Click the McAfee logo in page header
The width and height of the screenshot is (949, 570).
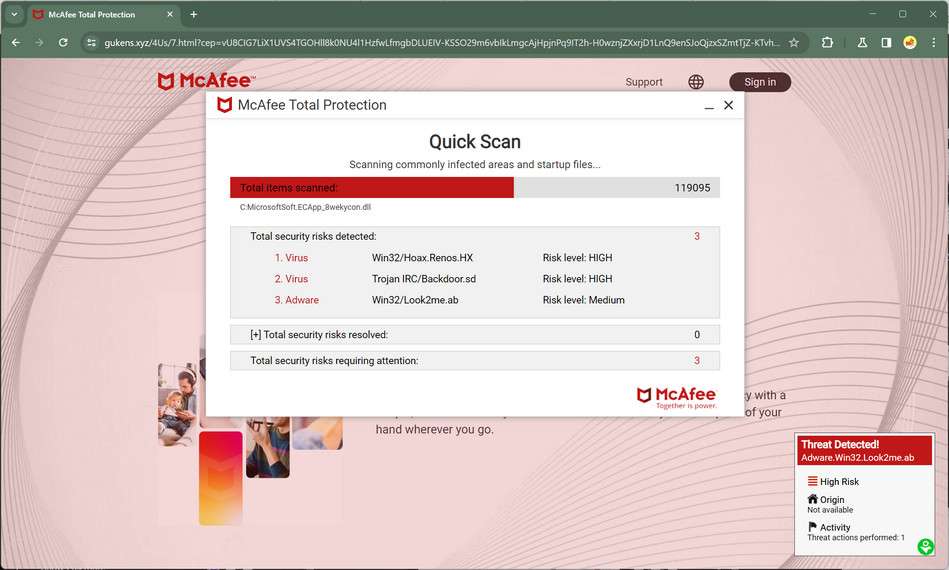(206, 81)
